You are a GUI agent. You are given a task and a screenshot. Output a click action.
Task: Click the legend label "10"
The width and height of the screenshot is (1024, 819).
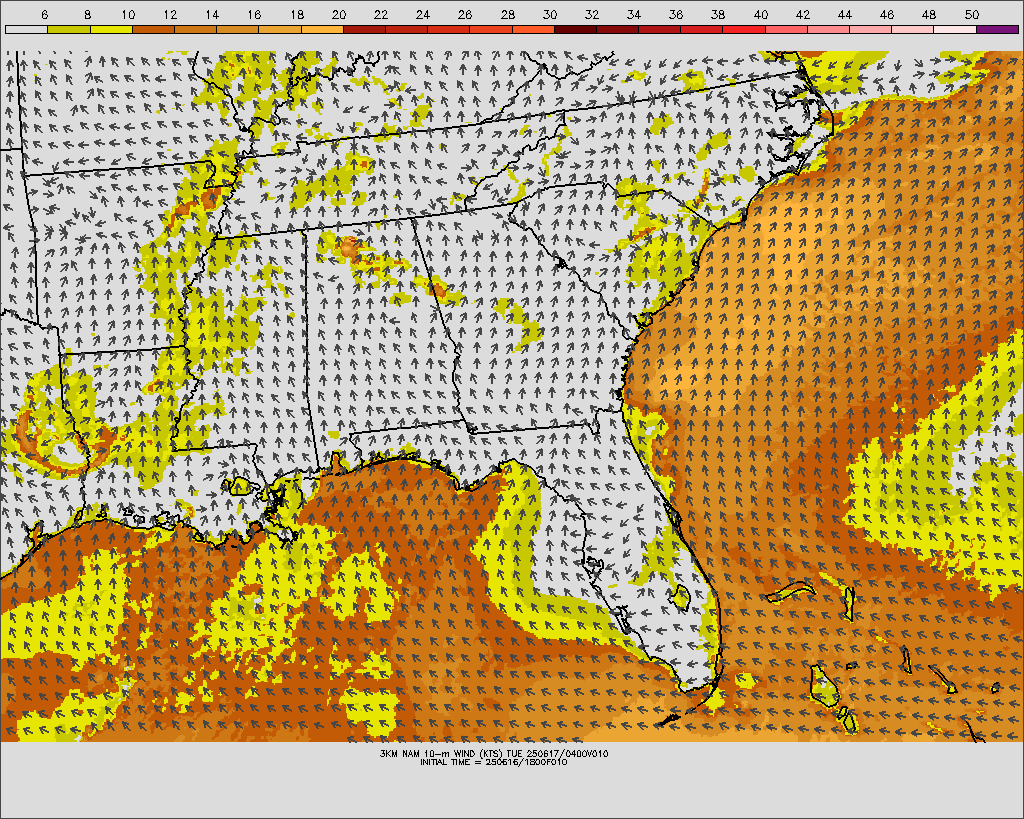(128, 14)
